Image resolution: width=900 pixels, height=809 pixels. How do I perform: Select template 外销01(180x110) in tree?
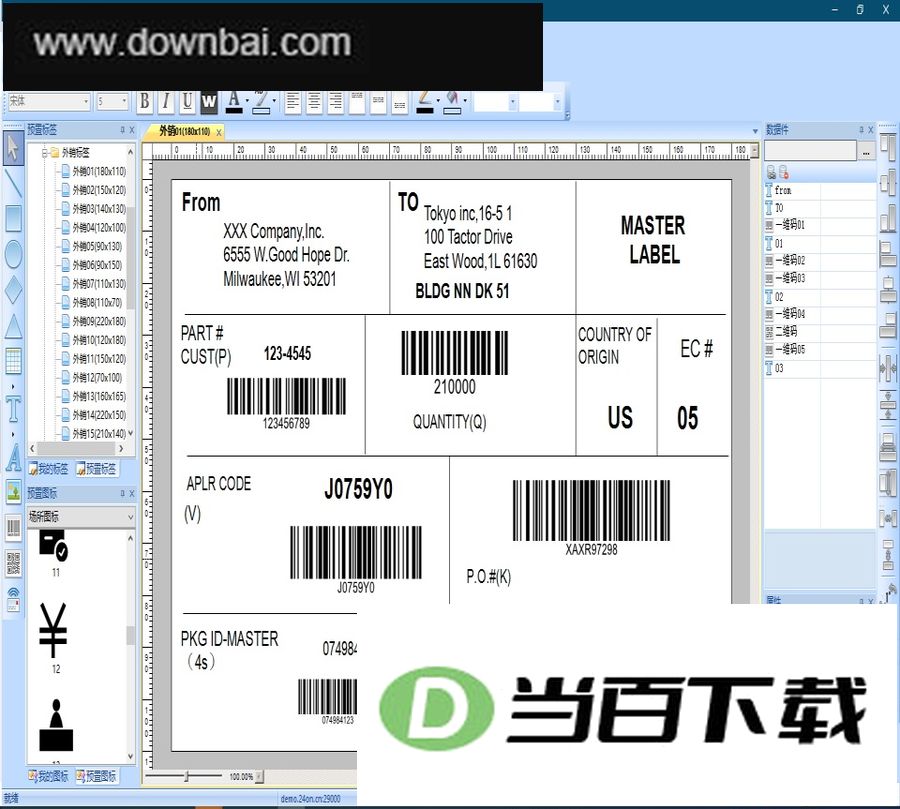coord(99,171)
